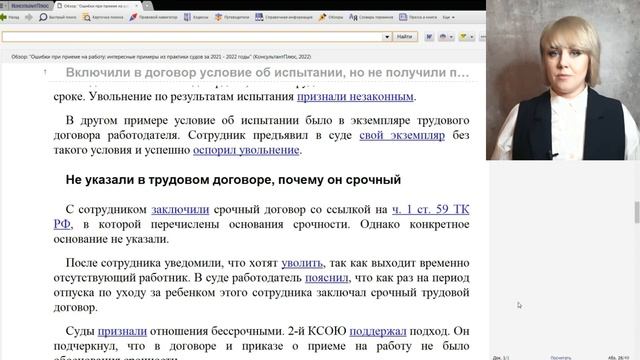Open Правовой навигатор
The image size is (640, 360).
click(153, 17)
